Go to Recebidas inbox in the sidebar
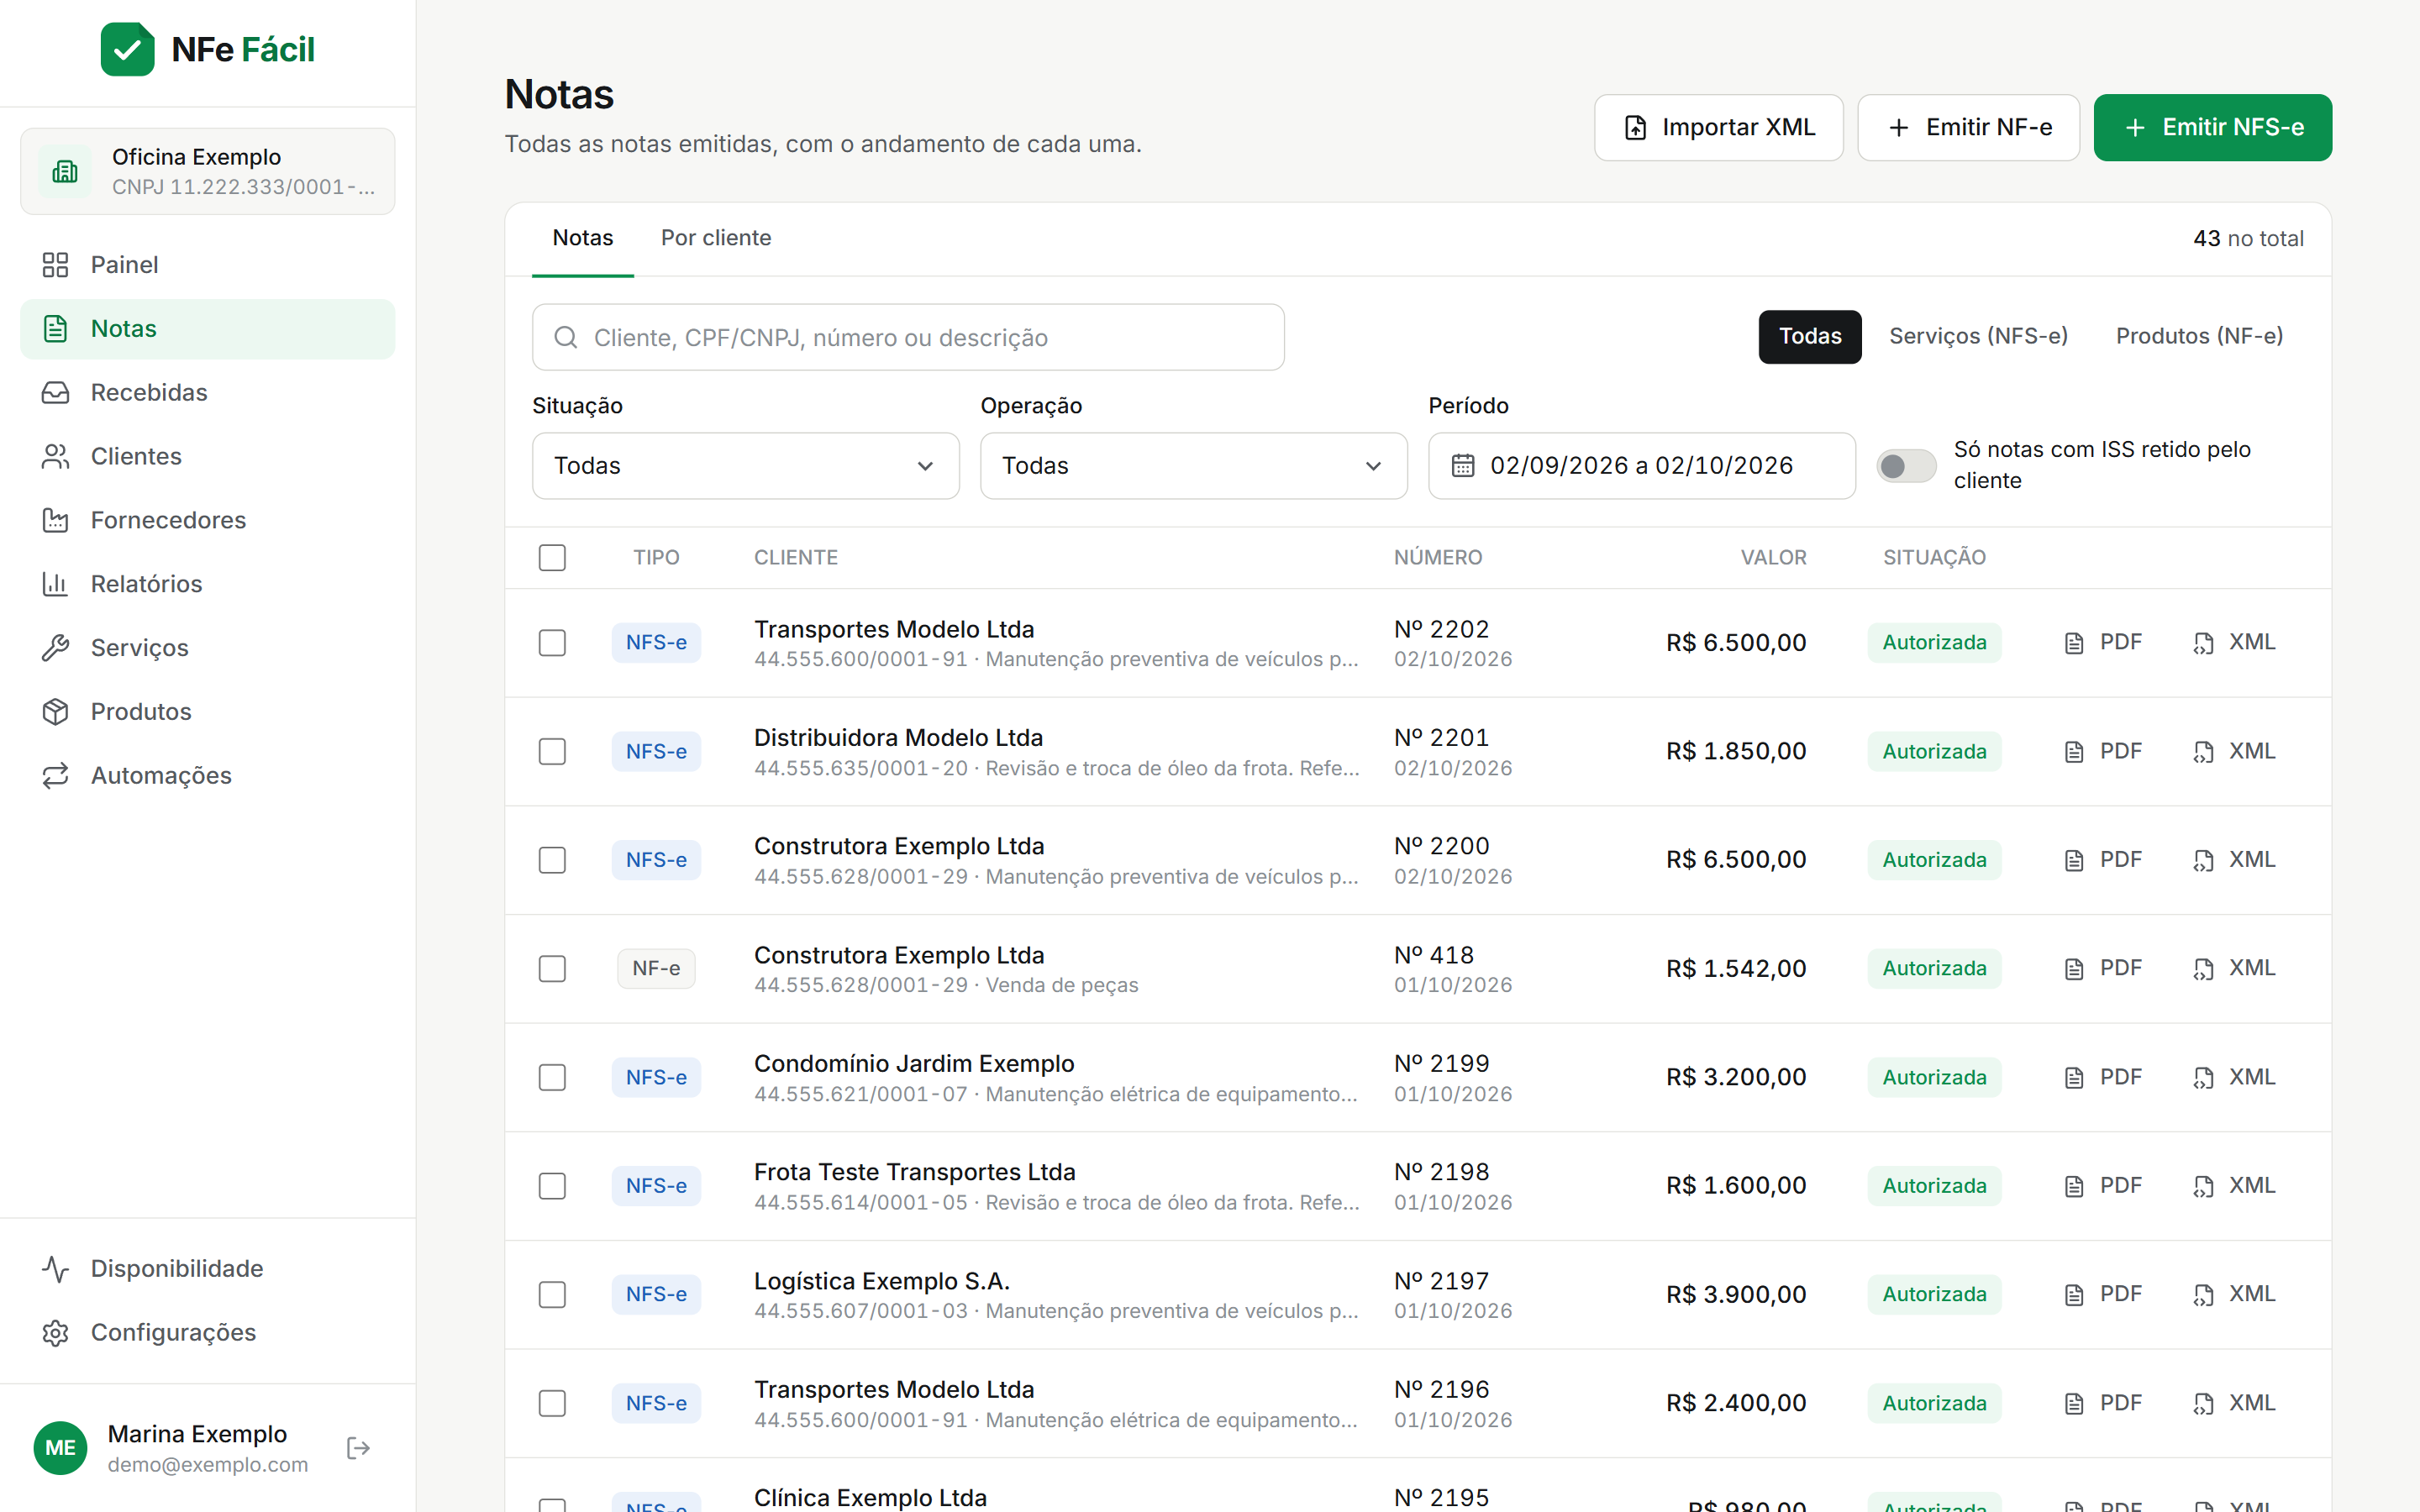This screenshot has height=1512, width=2420. click(207, 393)
